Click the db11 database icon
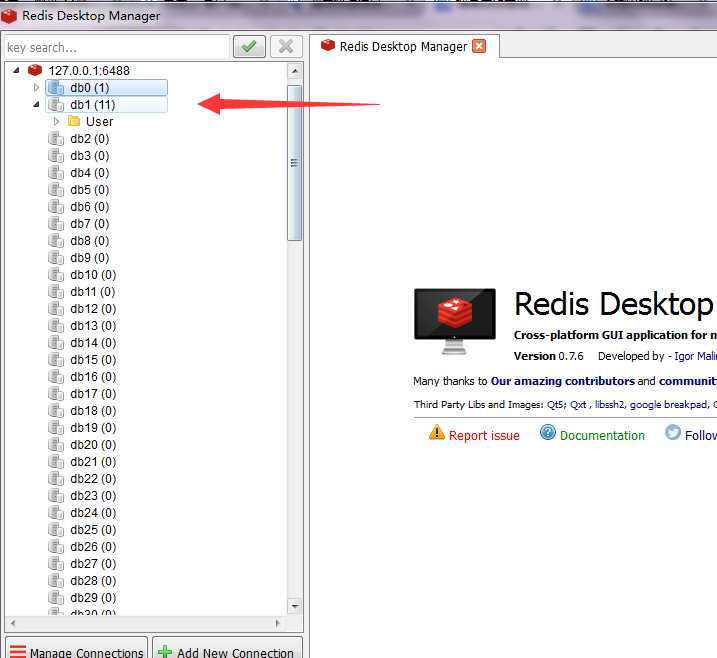The image size is (717, 658). pyautogui.click(x=56, y=291)
